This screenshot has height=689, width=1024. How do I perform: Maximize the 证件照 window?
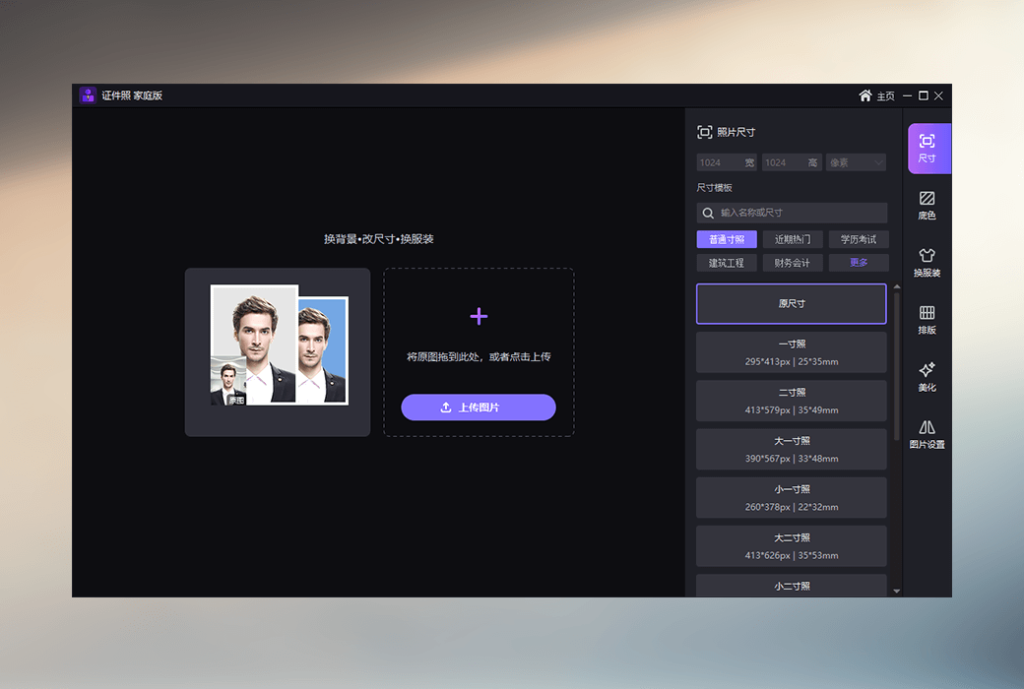[x=923, y=96]
